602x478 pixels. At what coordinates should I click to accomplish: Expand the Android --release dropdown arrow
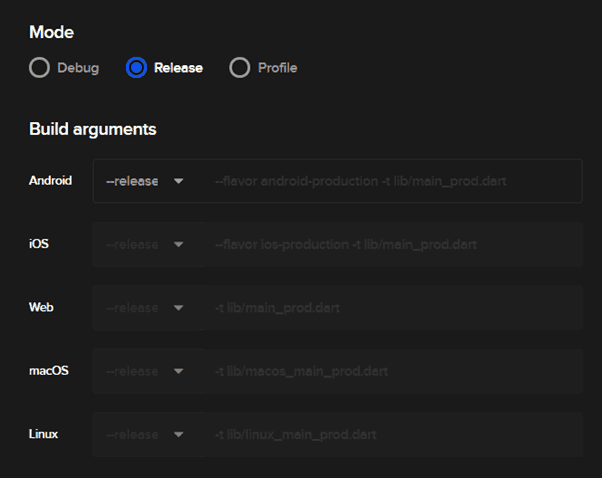(x=178, y=181)
